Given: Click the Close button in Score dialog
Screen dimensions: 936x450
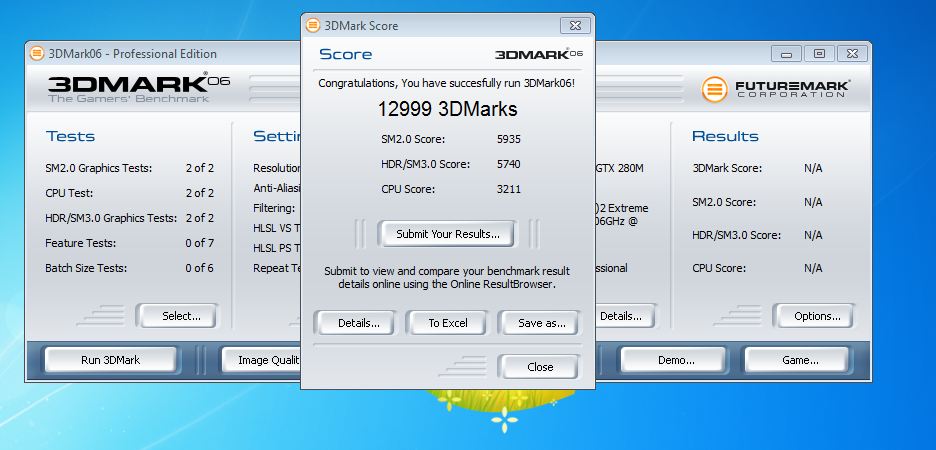Looking at the screenshot, I should (x=540, y=367).
